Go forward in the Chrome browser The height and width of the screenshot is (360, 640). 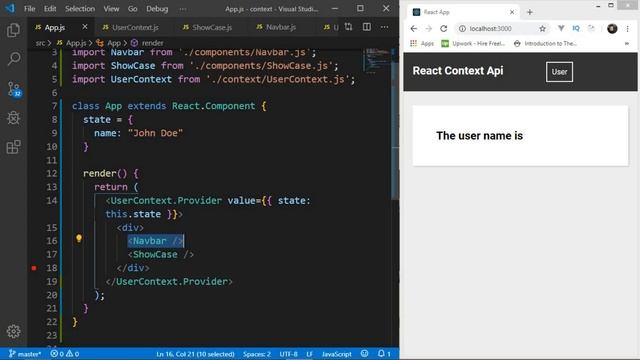(428, 29)
